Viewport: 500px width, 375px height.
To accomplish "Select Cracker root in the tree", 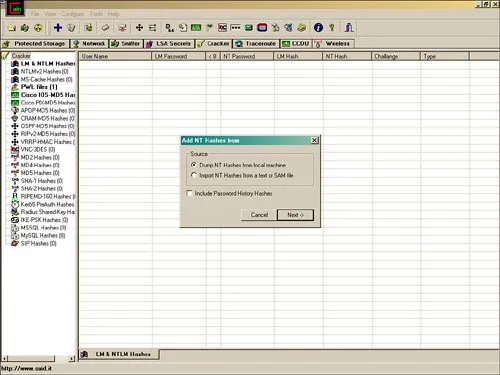I will click(x=21, y=56).
